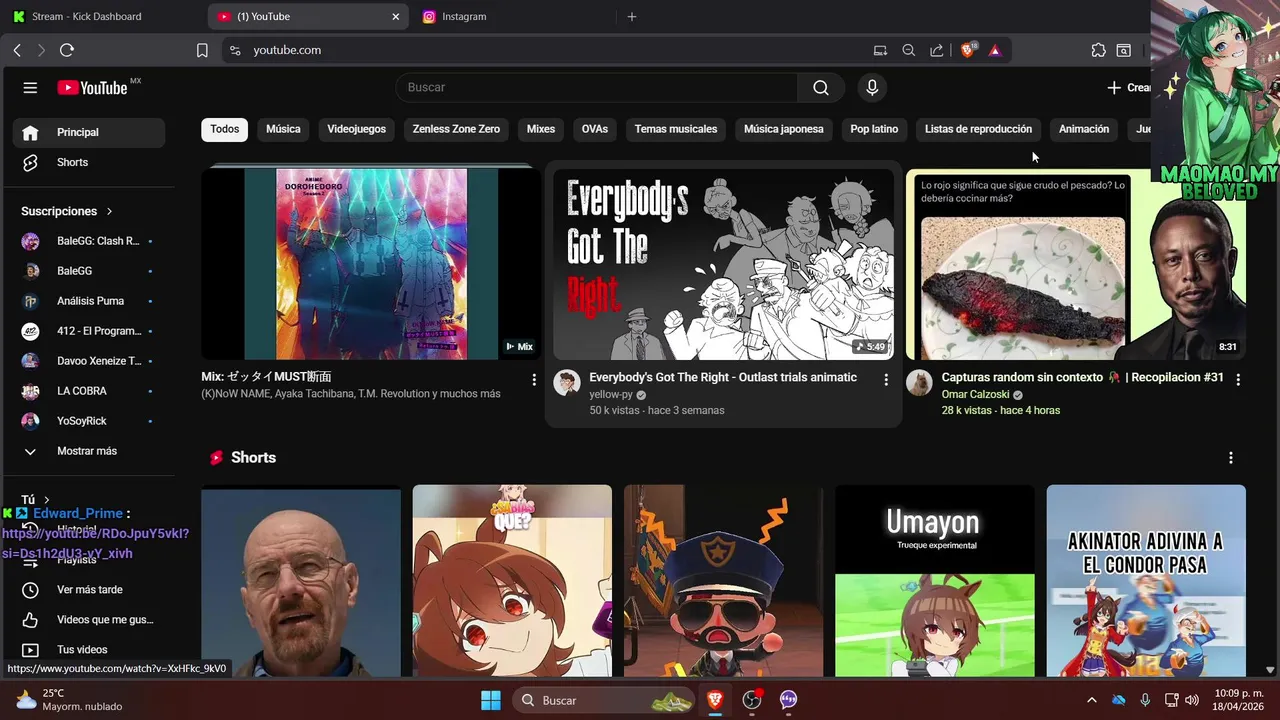The width and height of the screenshot is (1280, 720).
Task: Open the browser extensions puzzle icon
Action: 1098,50
